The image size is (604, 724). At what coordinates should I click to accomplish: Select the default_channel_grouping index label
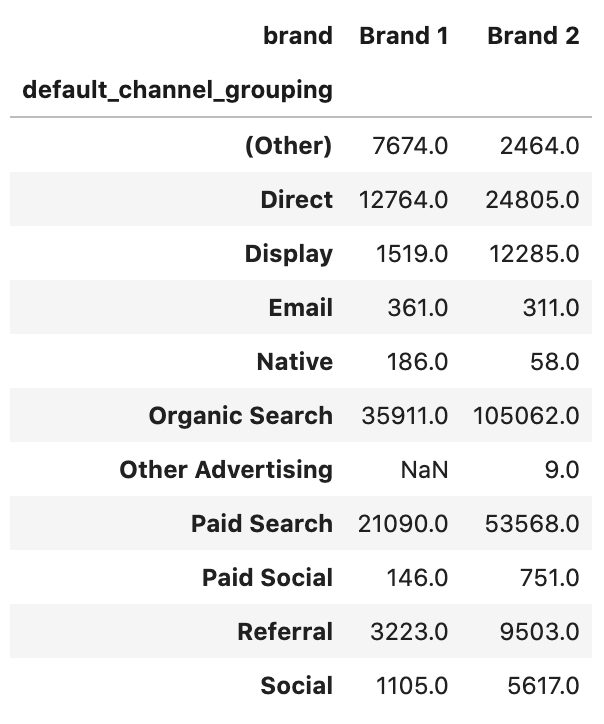(x=177, y=90)
